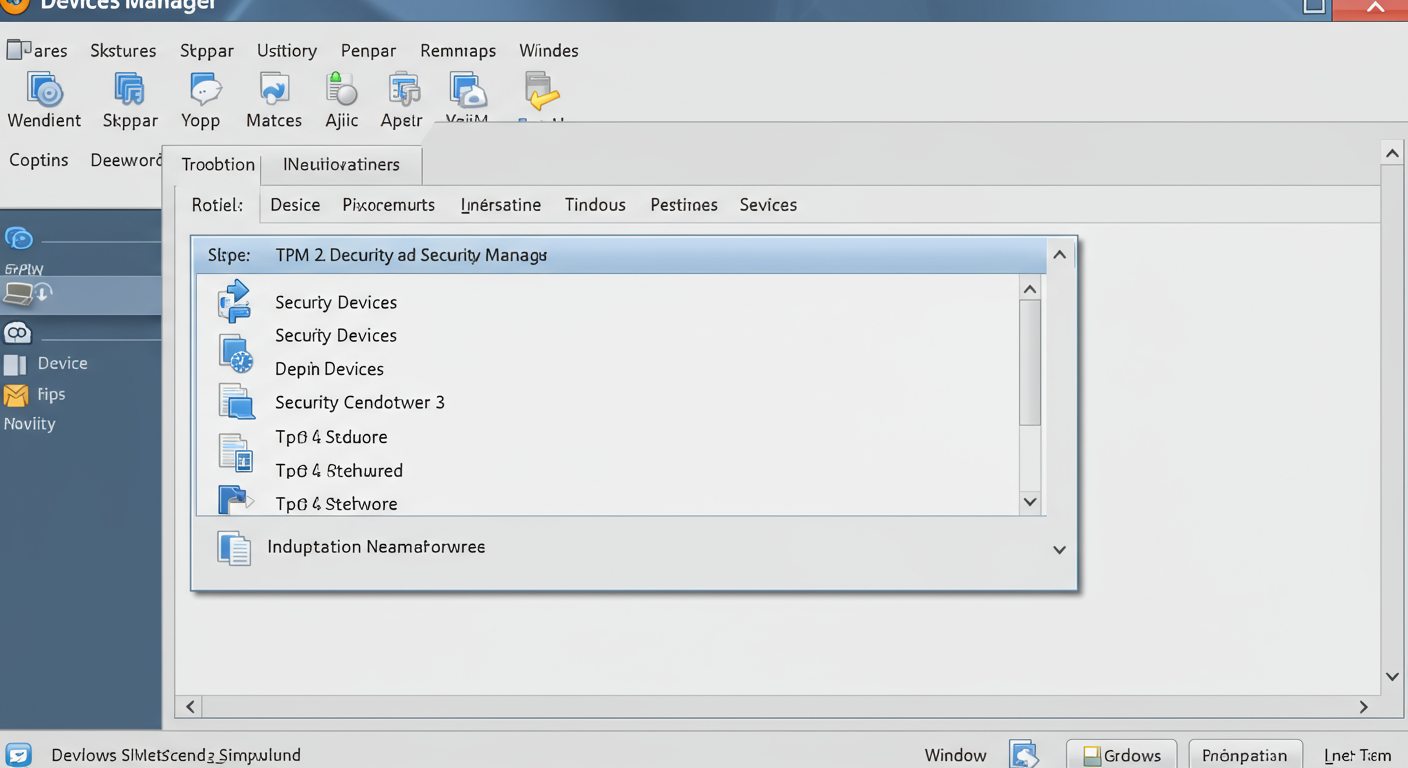The width and height of the screenshot is (1408, 768).
Task: Switch to the INeutiovatainers tab
Action: pyautogui.click(x=341, y=164)
